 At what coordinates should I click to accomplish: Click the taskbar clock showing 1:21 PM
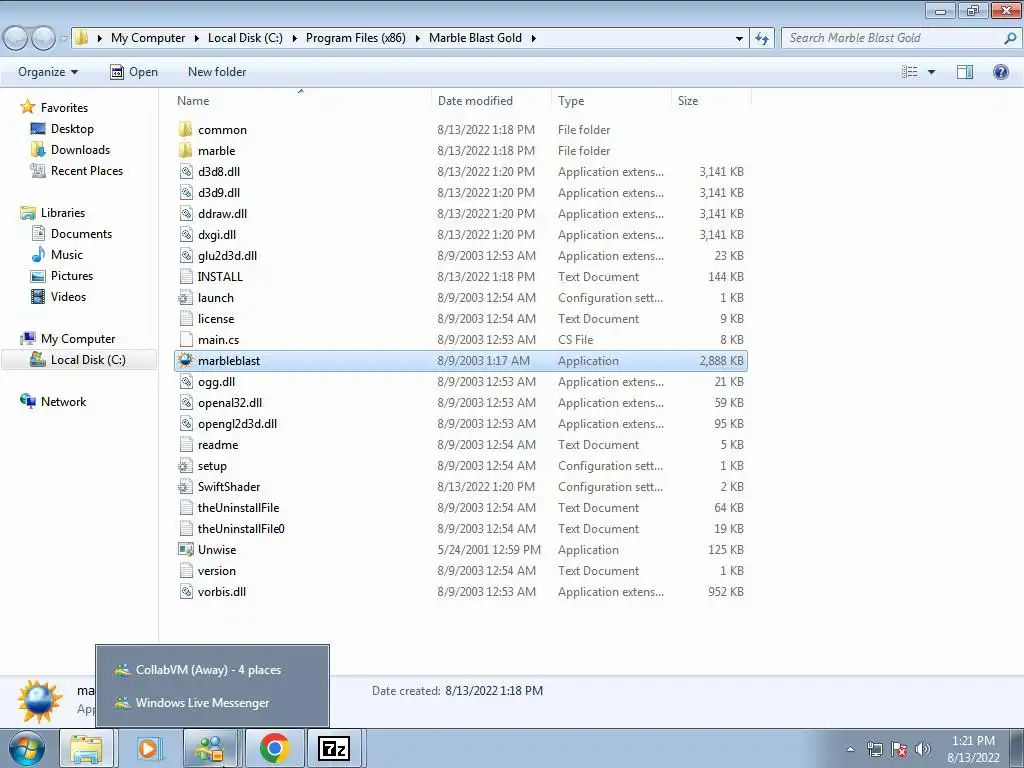click(973, 748)
